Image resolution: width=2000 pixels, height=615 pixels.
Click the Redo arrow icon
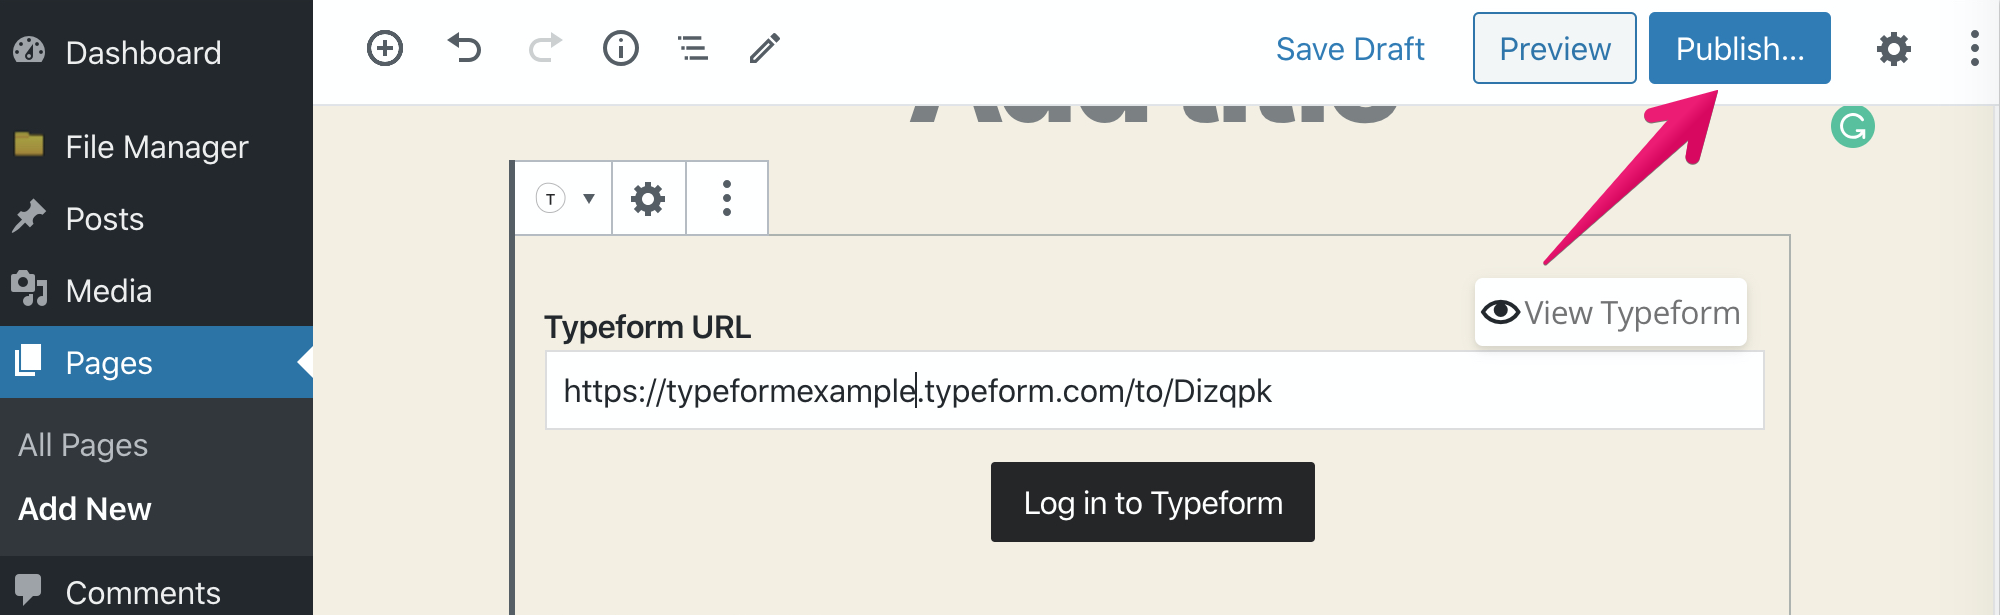pos(545,48)
